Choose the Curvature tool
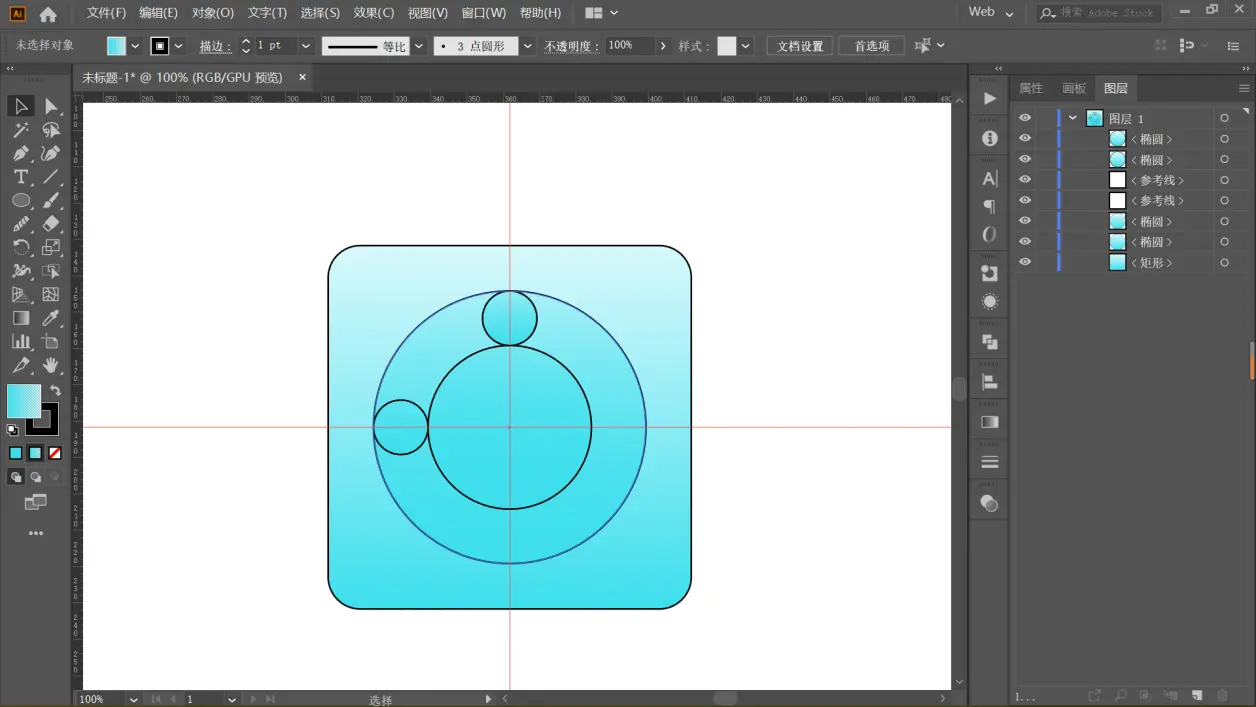 tap(51, 153)
